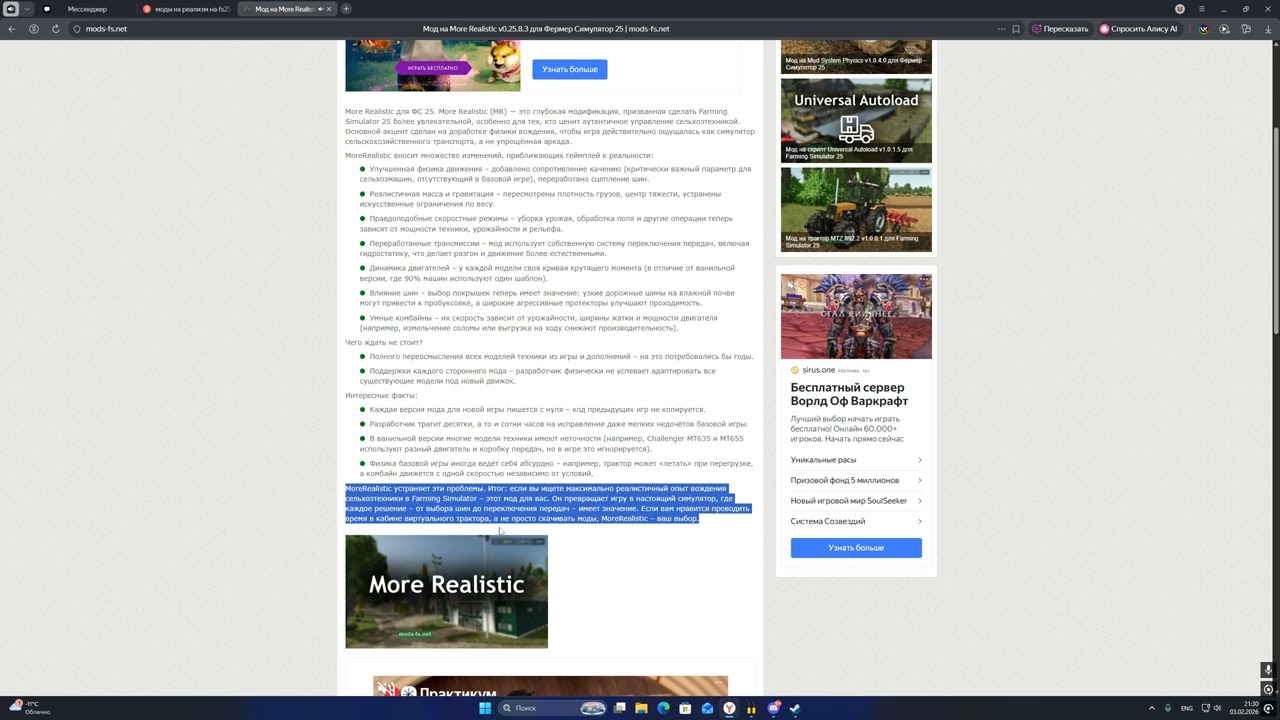The image size is (1280, 720).
Task: Switch to Yandex Browser in the taskbar
Action: click(x=729, y=708)
